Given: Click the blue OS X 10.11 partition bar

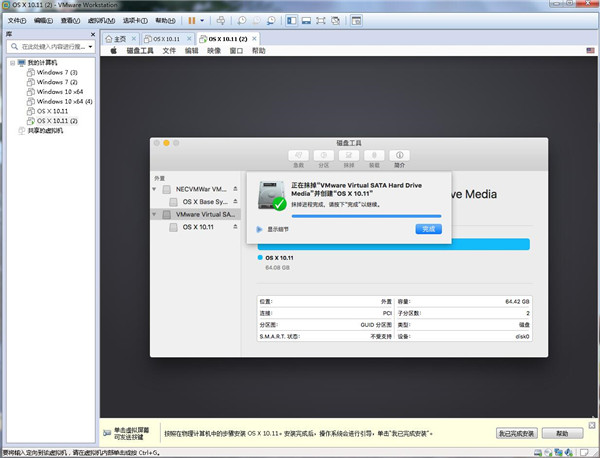Looking at the screenshot, I should tap(394, 244).
